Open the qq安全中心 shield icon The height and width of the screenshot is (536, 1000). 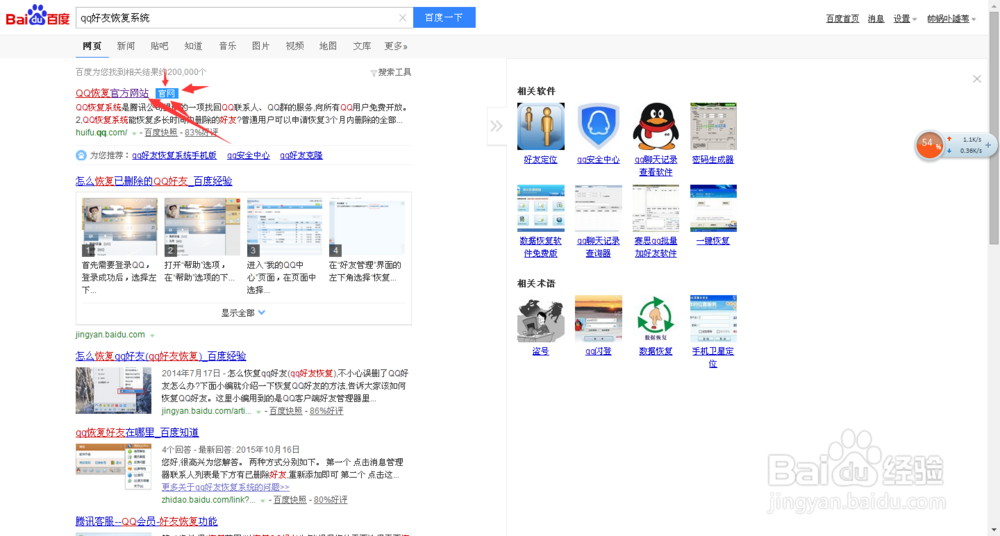coord(598,126)
